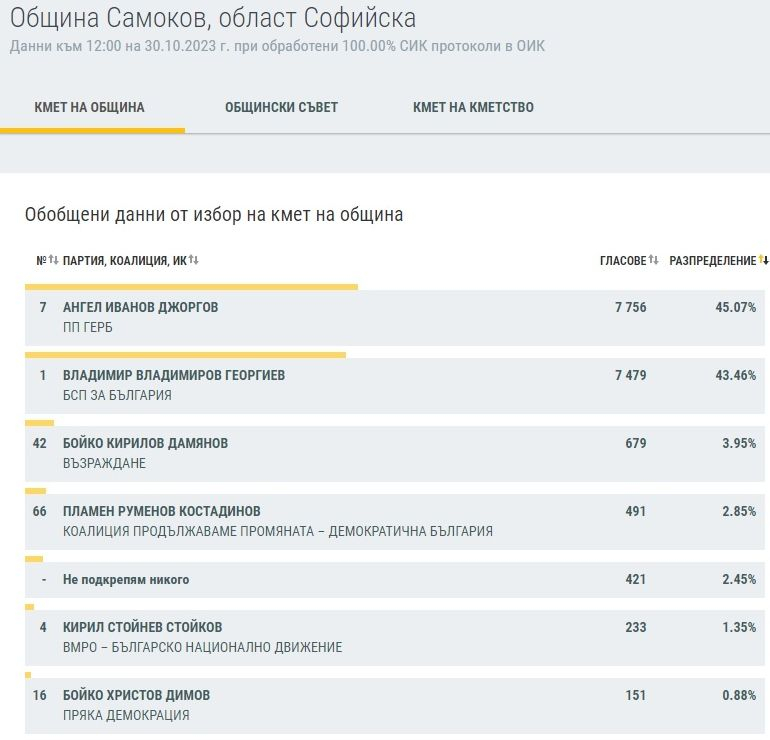
Task: Click the ПРЯКА ДЕМОКРАЦИЯ party label
Action: (126, 715)
